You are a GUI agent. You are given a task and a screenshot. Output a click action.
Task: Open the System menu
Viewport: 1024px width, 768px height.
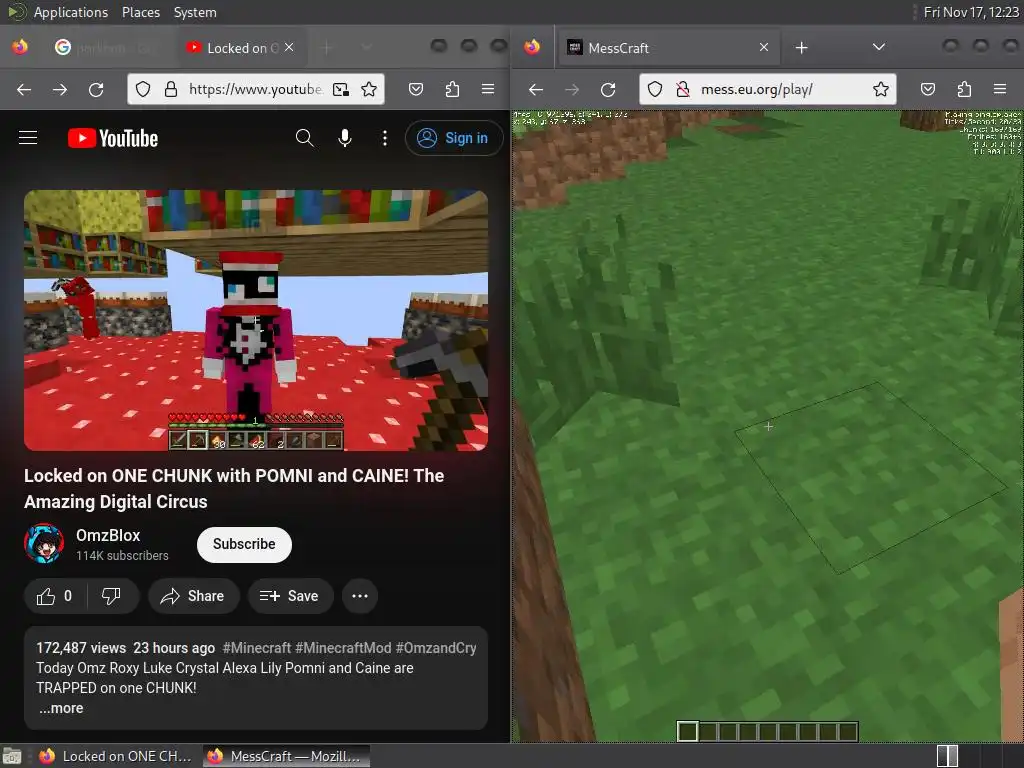coord(195,12)
